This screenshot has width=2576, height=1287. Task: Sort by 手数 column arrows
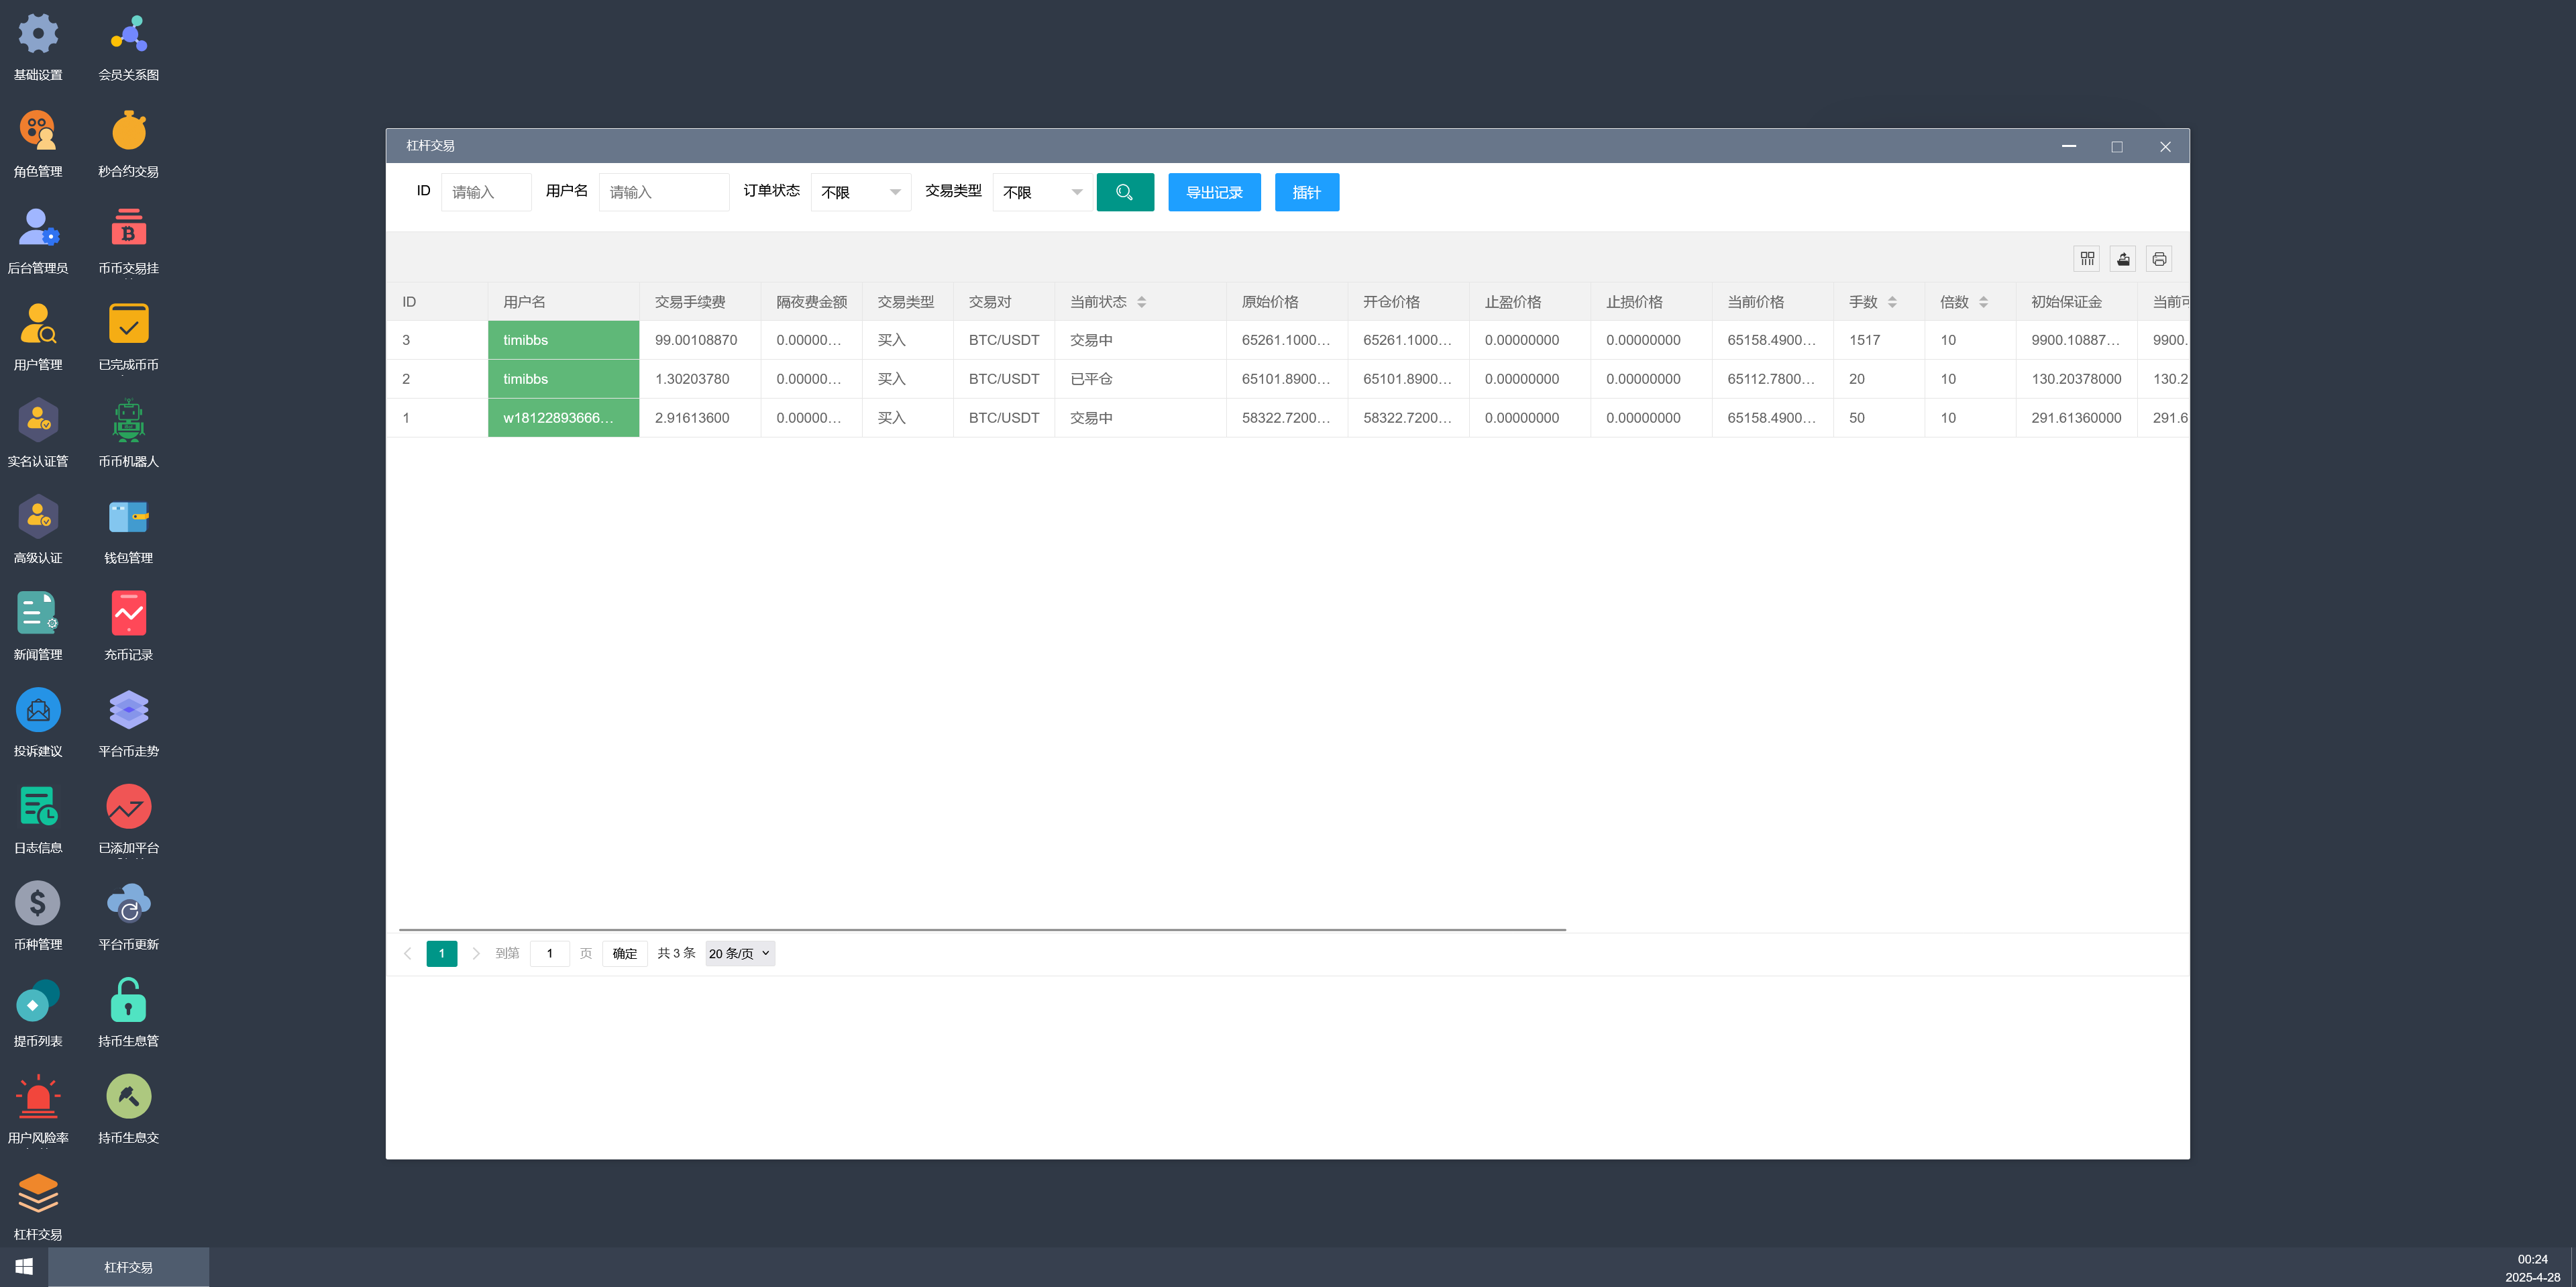pyautogui.click(x=1892, y=302)
